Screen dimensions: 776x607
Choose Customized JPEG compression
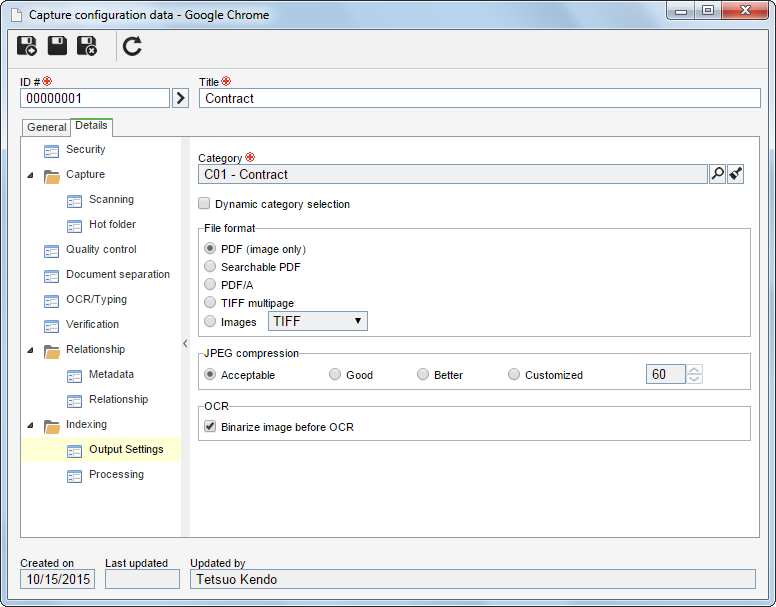click(514, 374)
